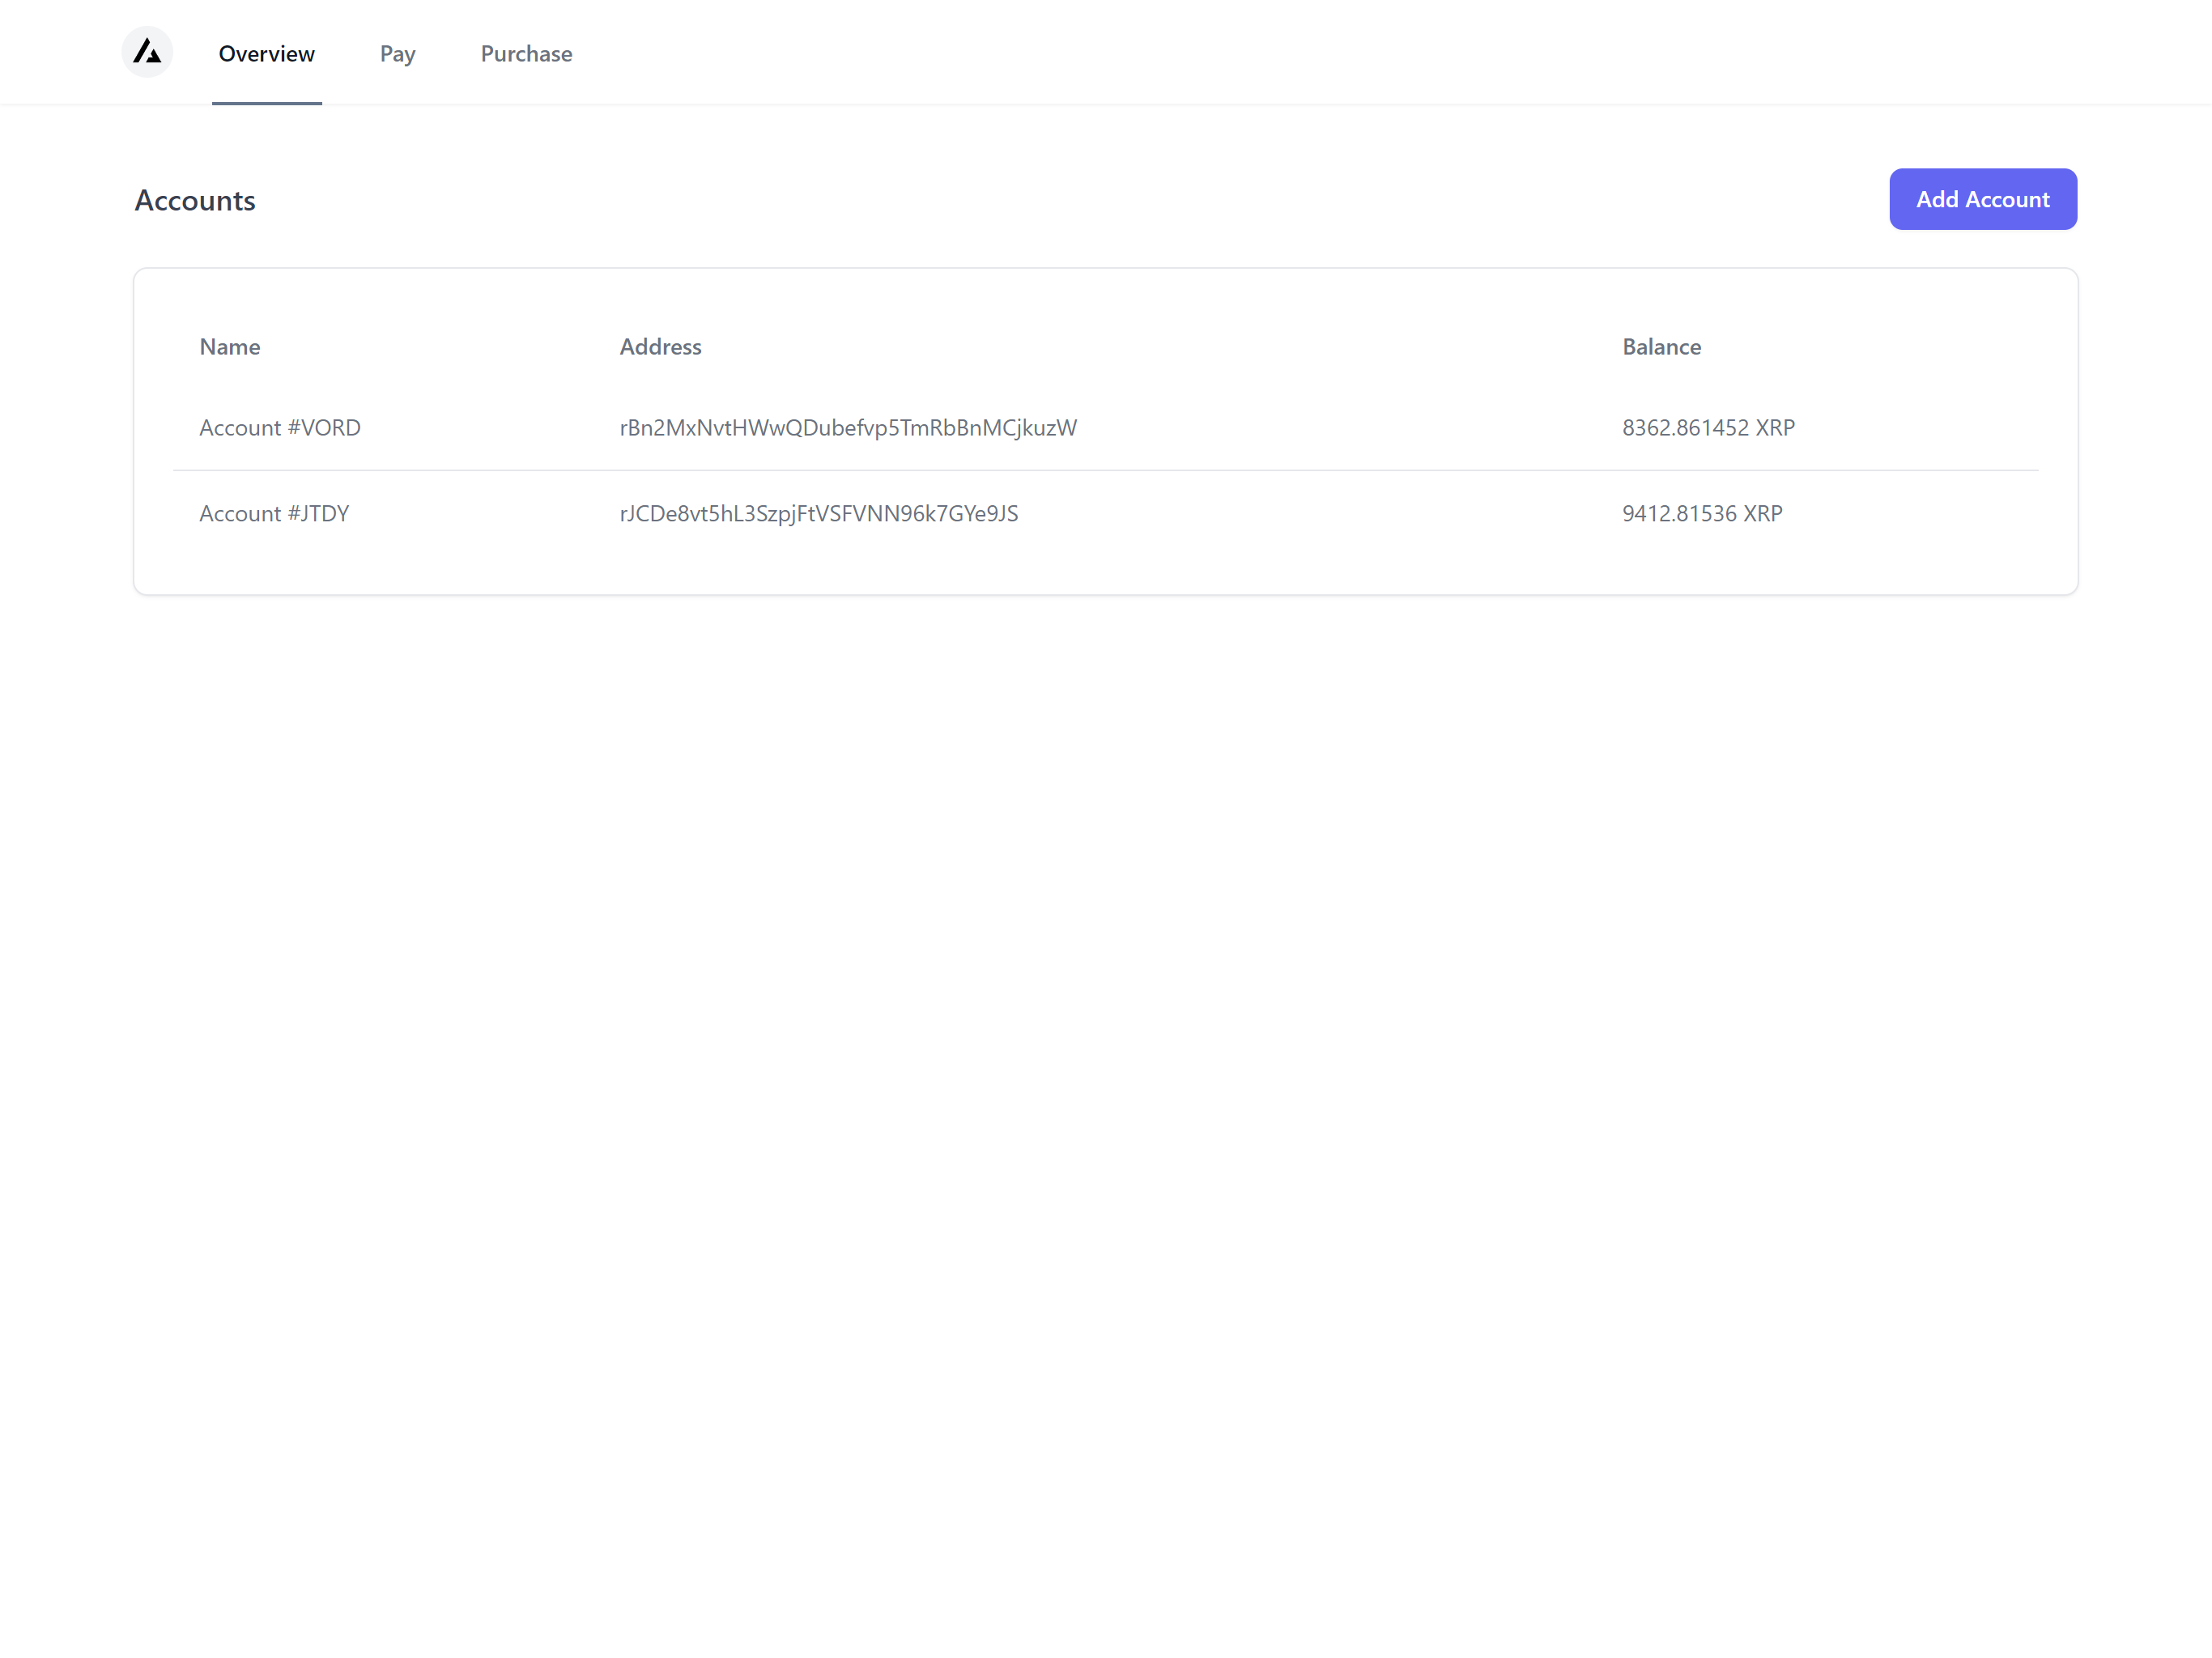Open the Purchase tab
The image size is (2212, 1658).
point(526,54)
